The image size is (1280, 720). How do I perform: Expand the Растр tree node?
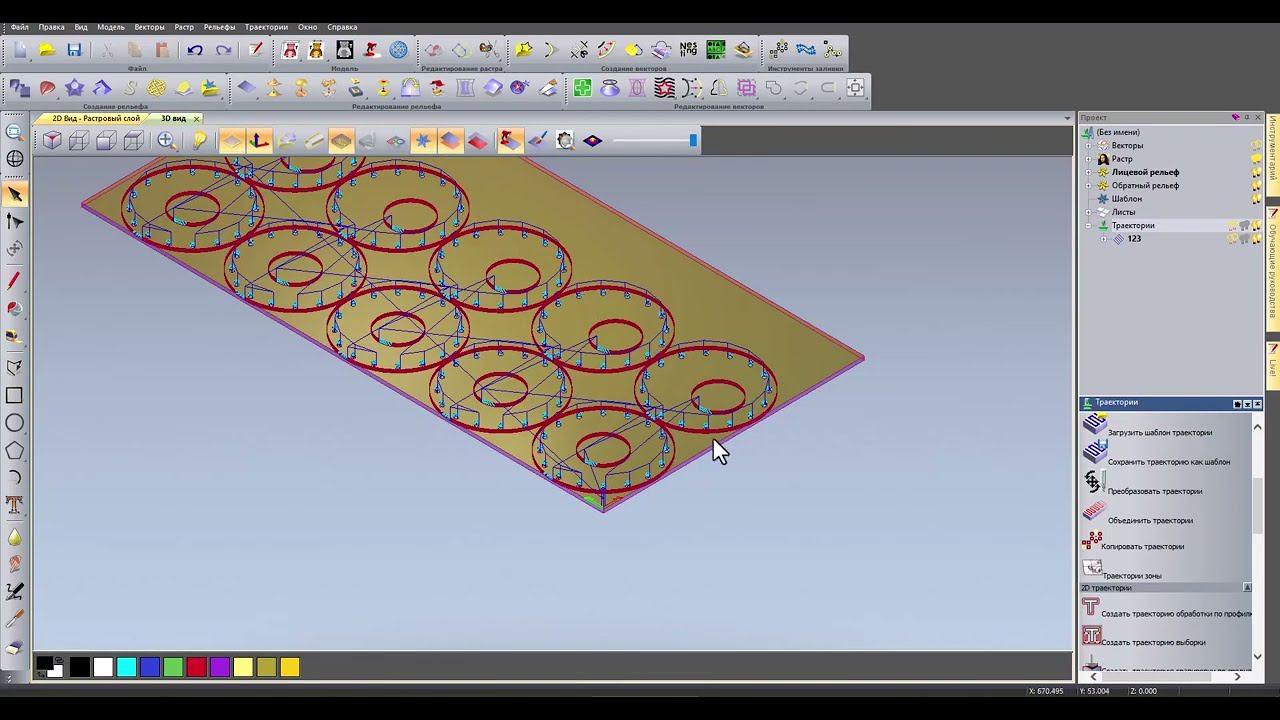tap(1089, 159)
